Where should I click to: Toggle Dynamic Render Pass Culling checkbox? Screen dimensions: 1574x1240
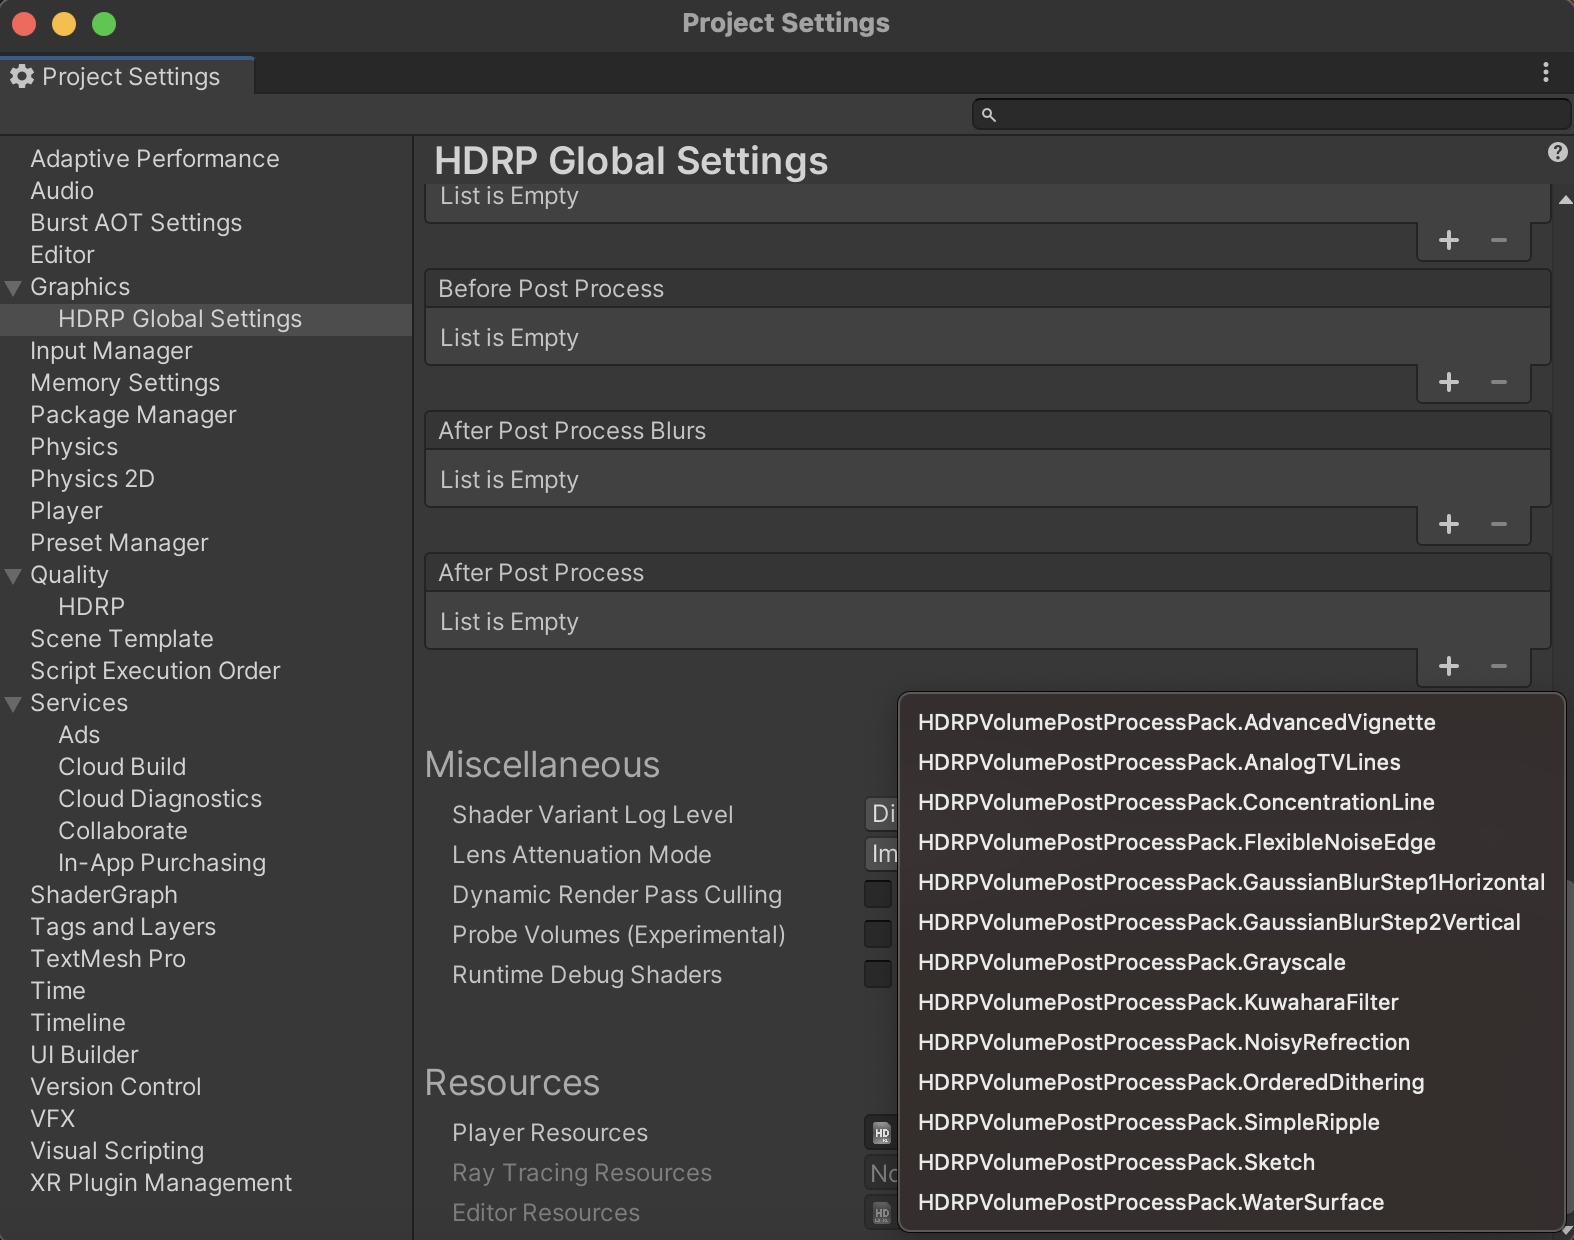tap(878, 894)
